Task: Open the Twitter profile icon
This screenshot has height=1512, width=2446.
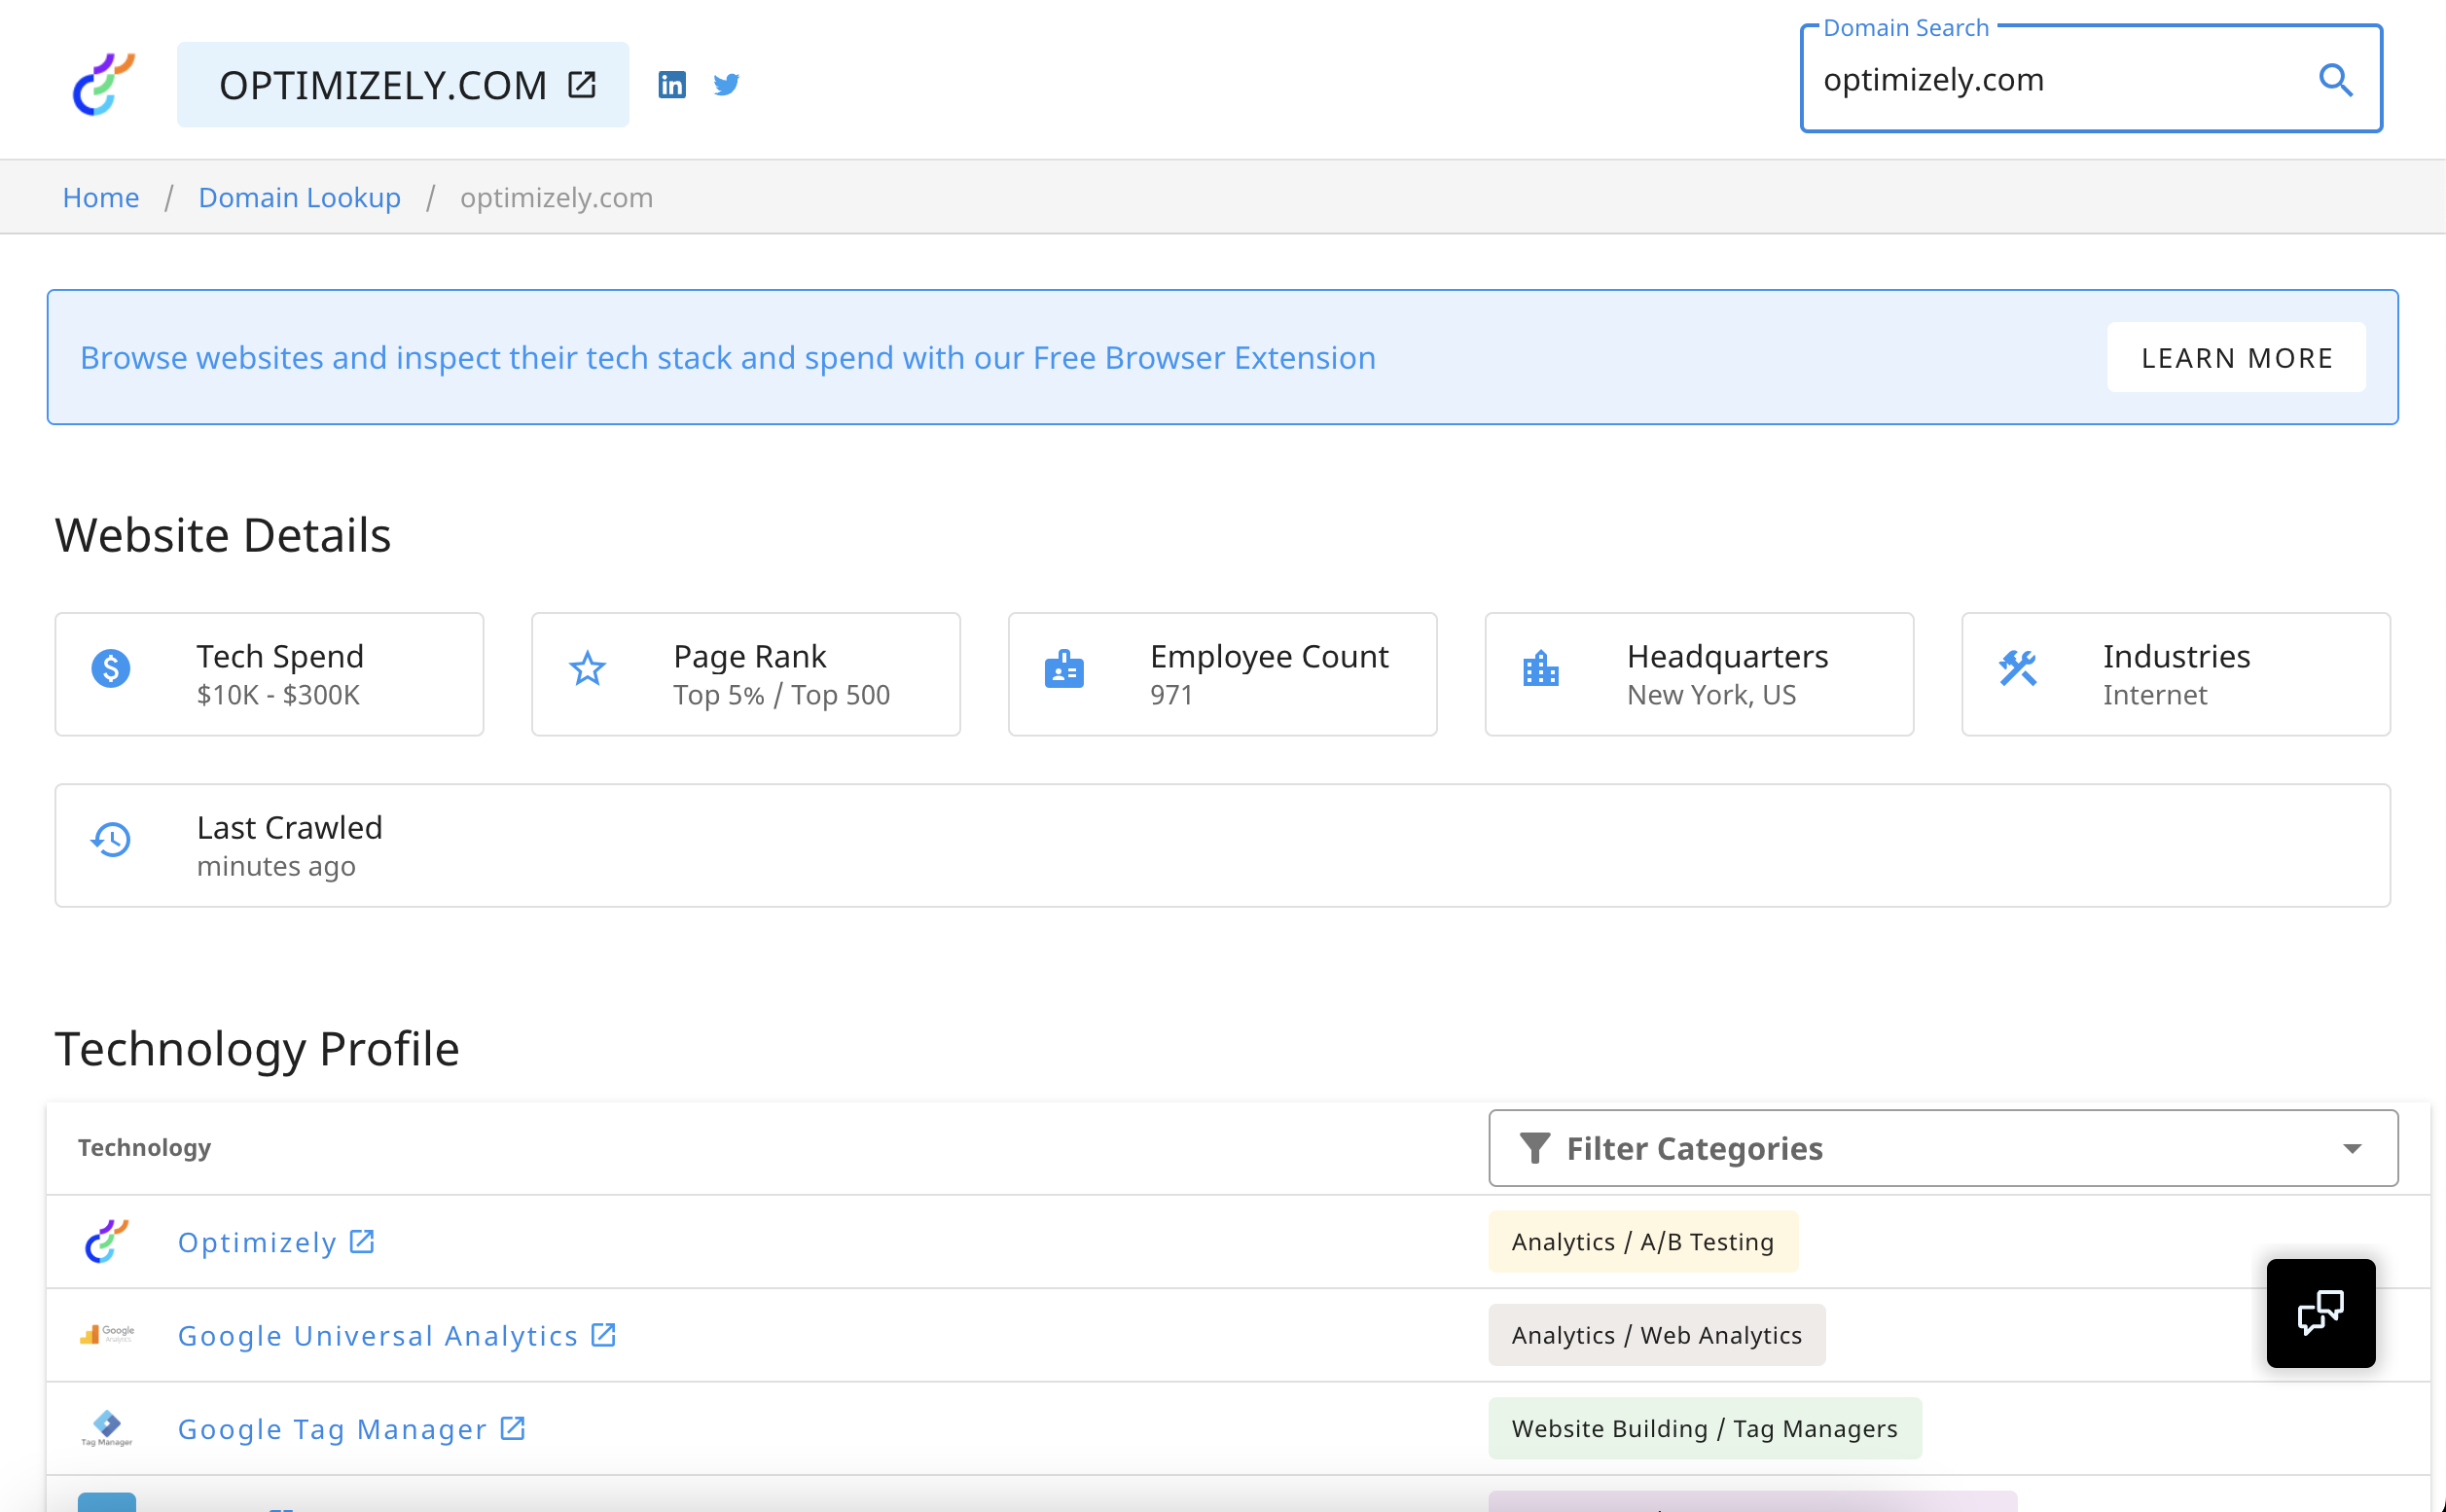Action: pos(727,85)
